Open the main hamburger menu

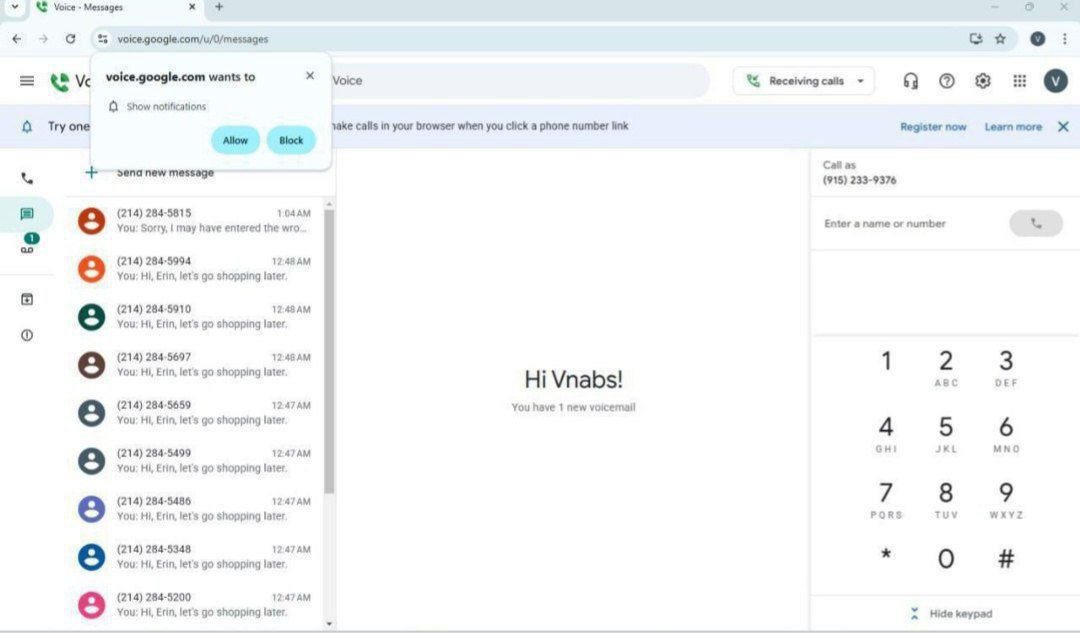(27, 81)
